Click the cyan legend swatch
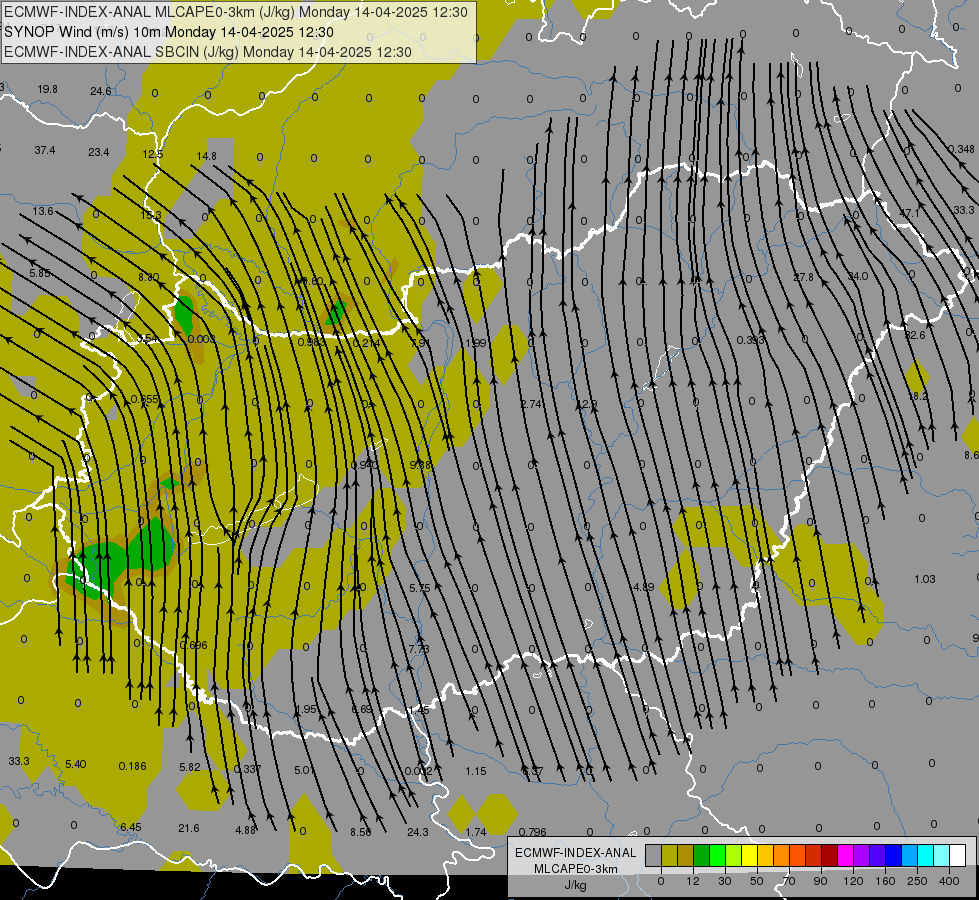 [926, 855]
